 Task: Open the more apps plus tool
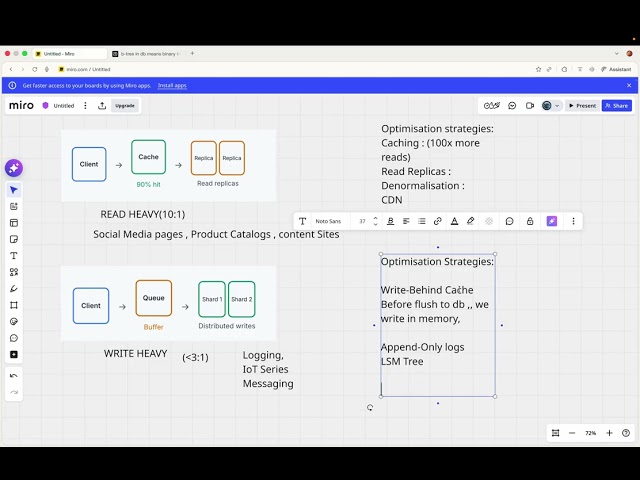pyautogui.click(x=14, y=354)
